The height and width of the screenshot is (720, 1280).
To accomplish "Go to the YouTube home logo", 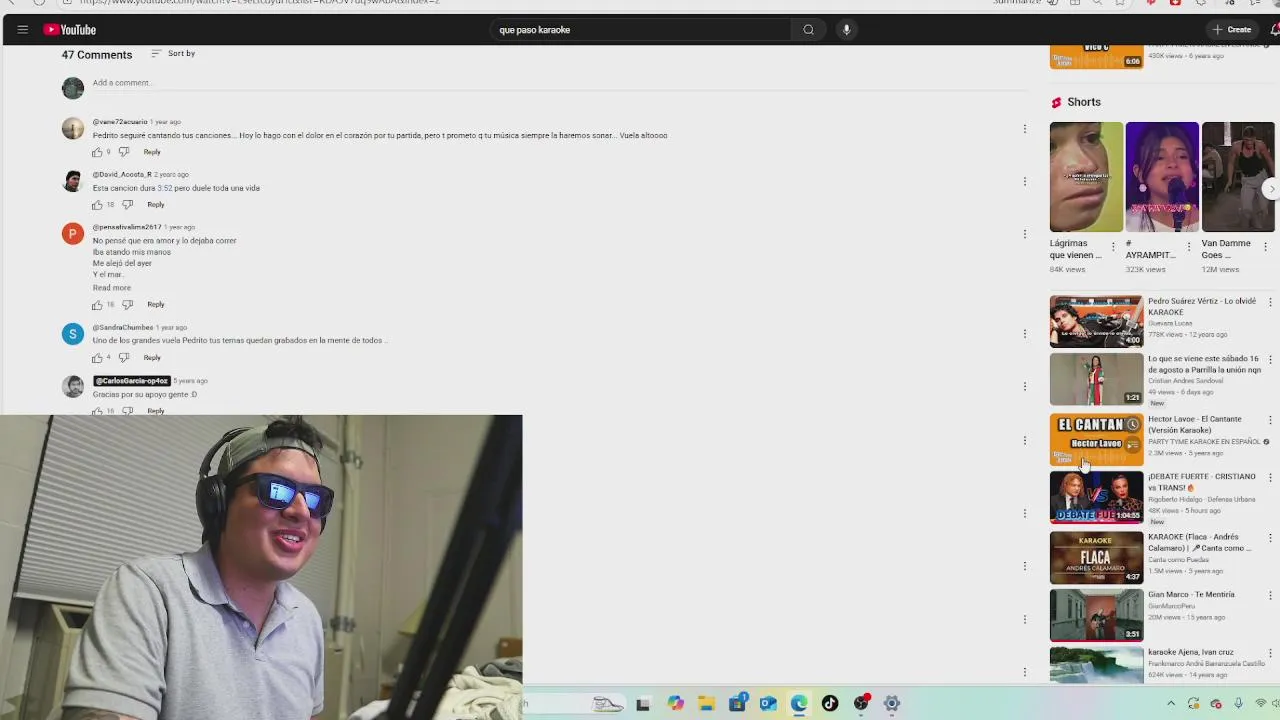I will 70,30.
